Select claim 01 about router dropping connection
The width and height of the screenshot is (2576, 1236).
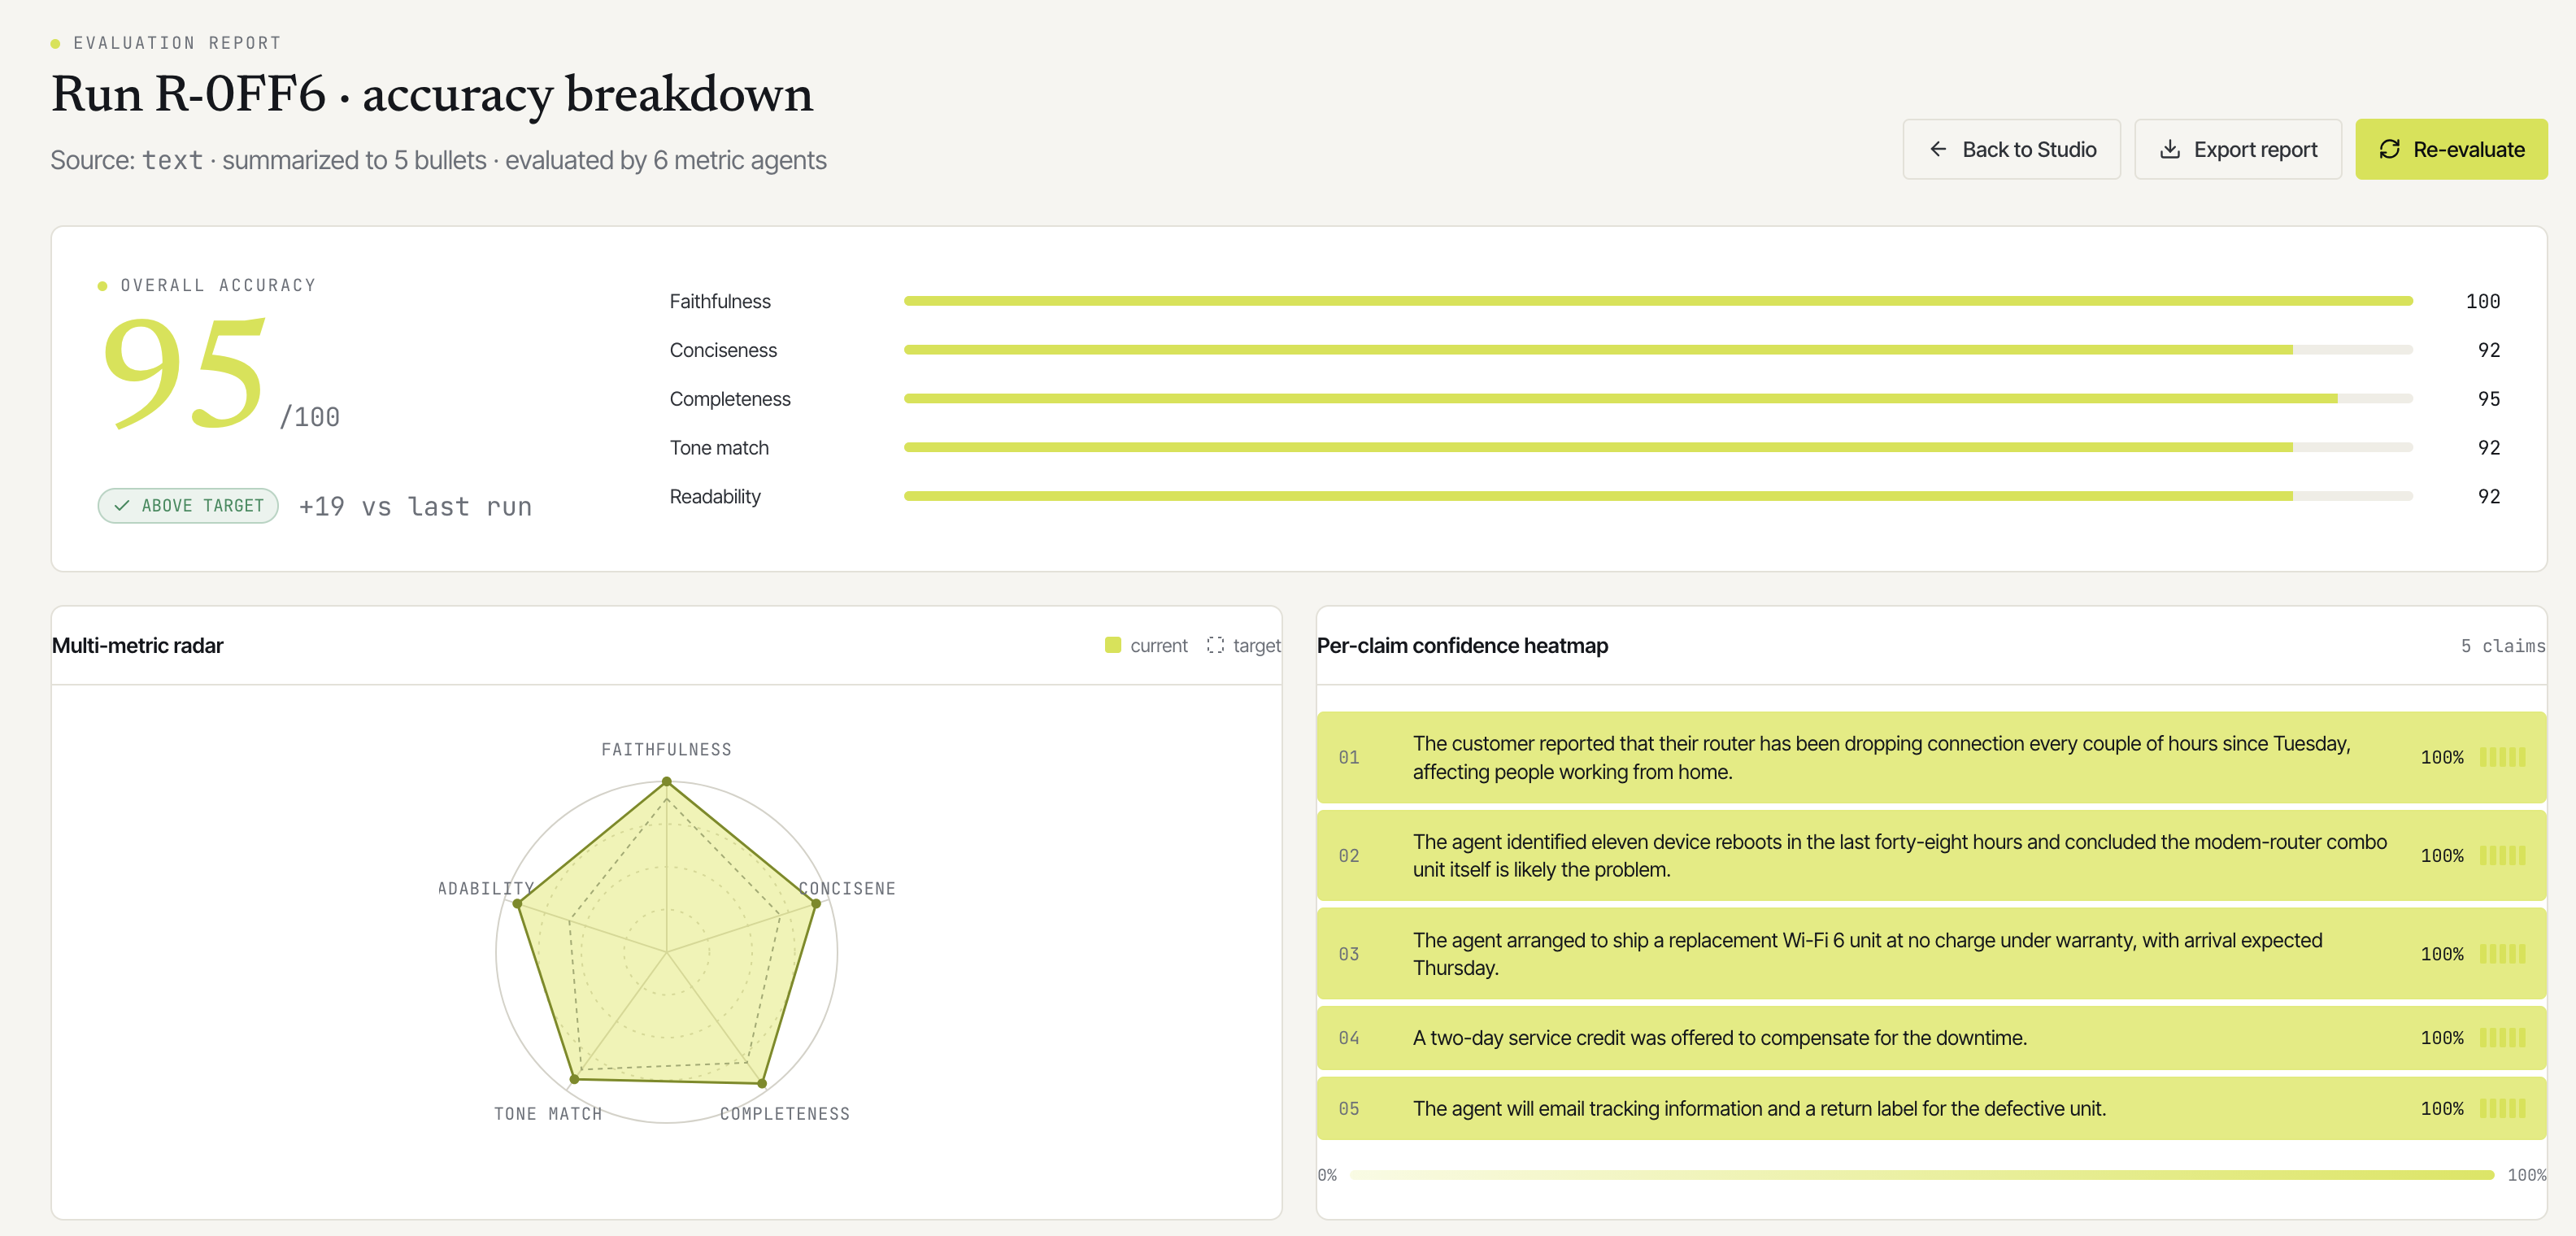(1931, 757)
